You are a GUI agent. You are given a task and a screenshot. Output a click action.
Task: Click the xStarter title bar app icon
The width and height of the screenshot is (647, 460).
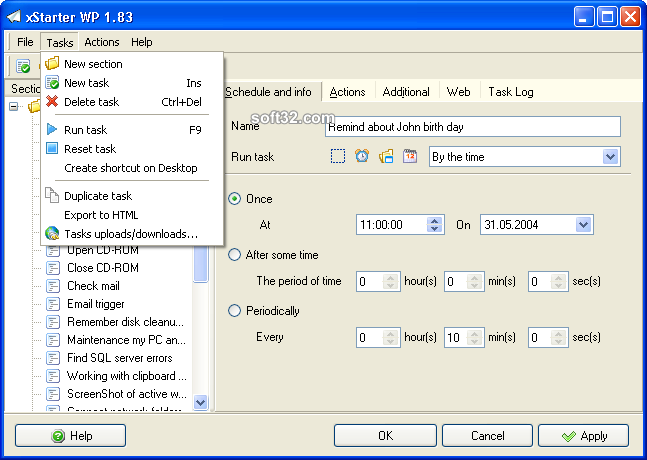(14, 17)
